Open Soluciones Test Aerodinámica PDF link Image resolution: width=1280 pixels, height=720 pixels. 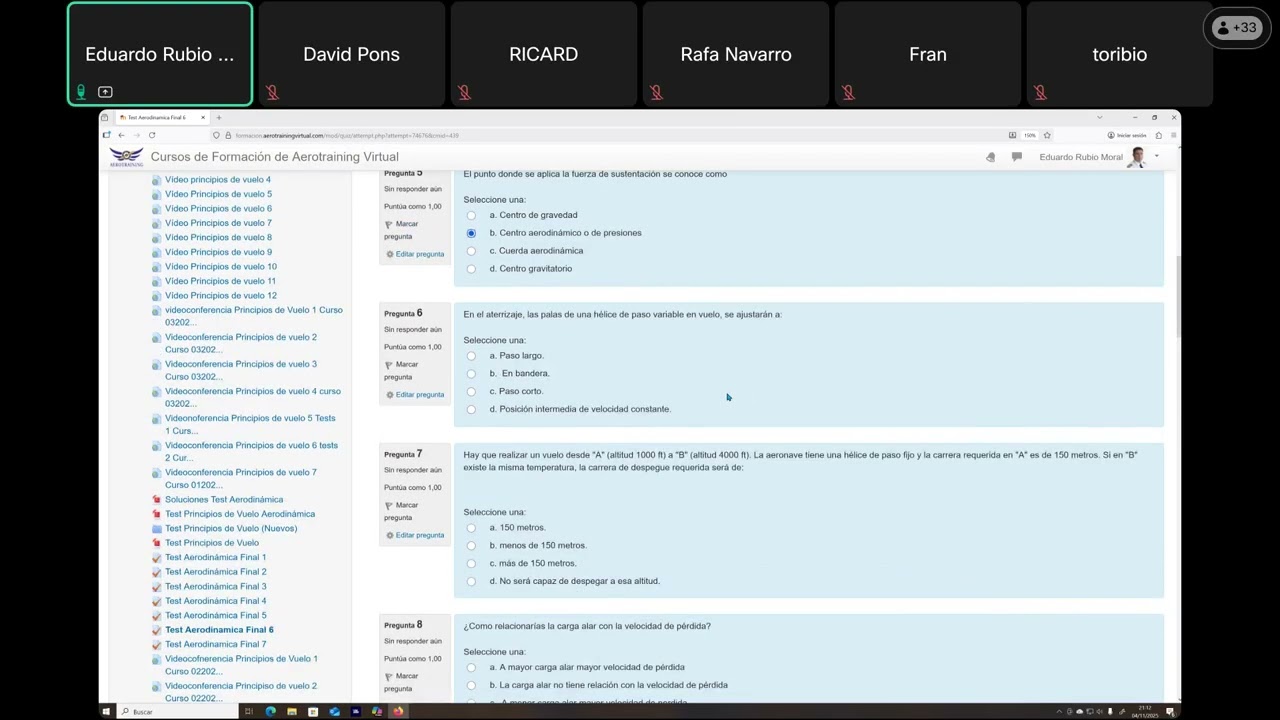224,500
